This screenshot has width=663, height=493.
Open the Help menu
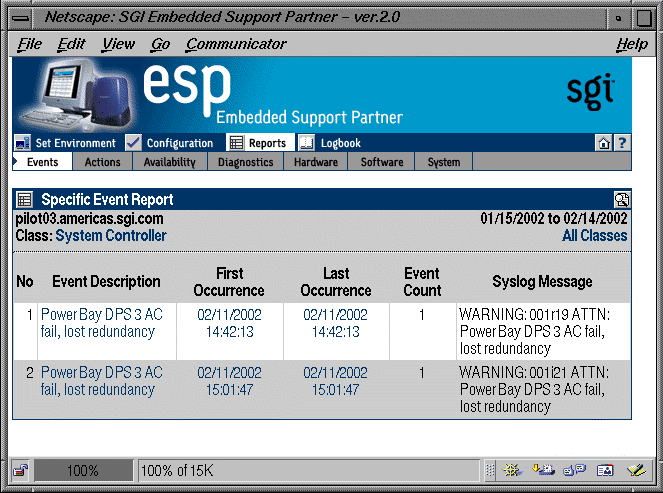(632, 44)
